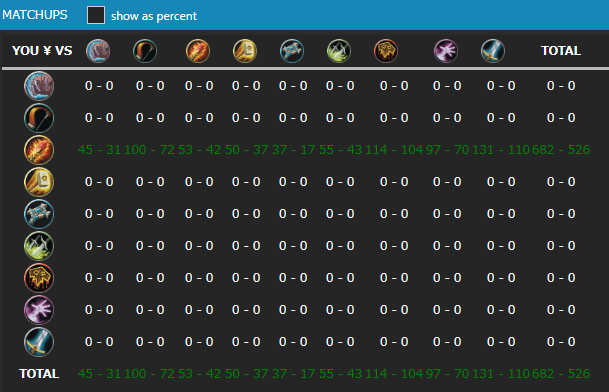This screenshot has width=609, height=392.
Task: Click Mage row's 53 - 42 record
Action: tap(199, 150)
